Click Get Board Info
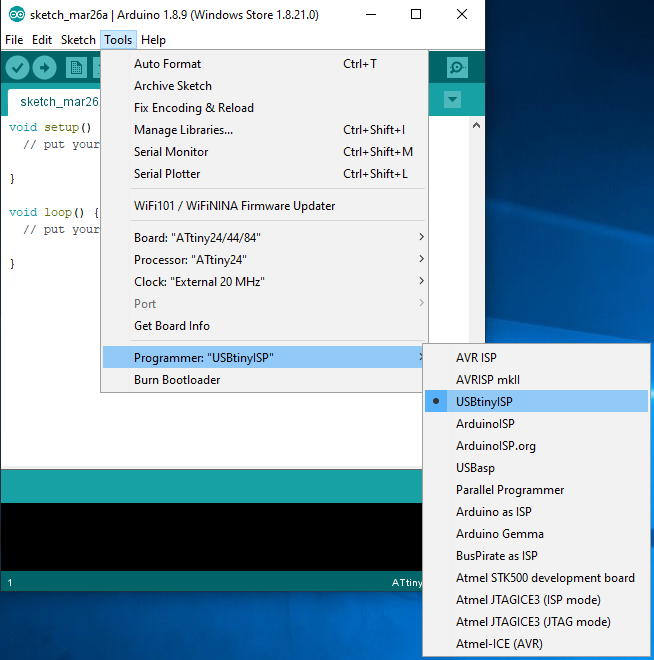This screenshot has width=654, height=660. [264, 326]
